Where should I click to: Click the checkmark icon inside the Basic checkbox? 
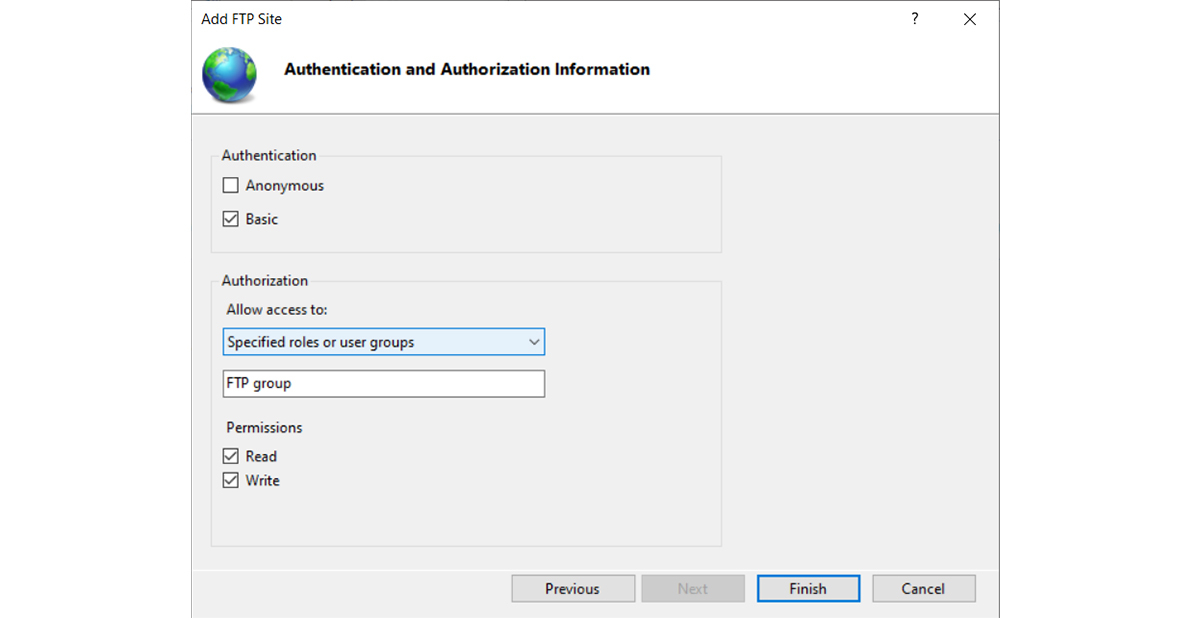coord(230,218)
